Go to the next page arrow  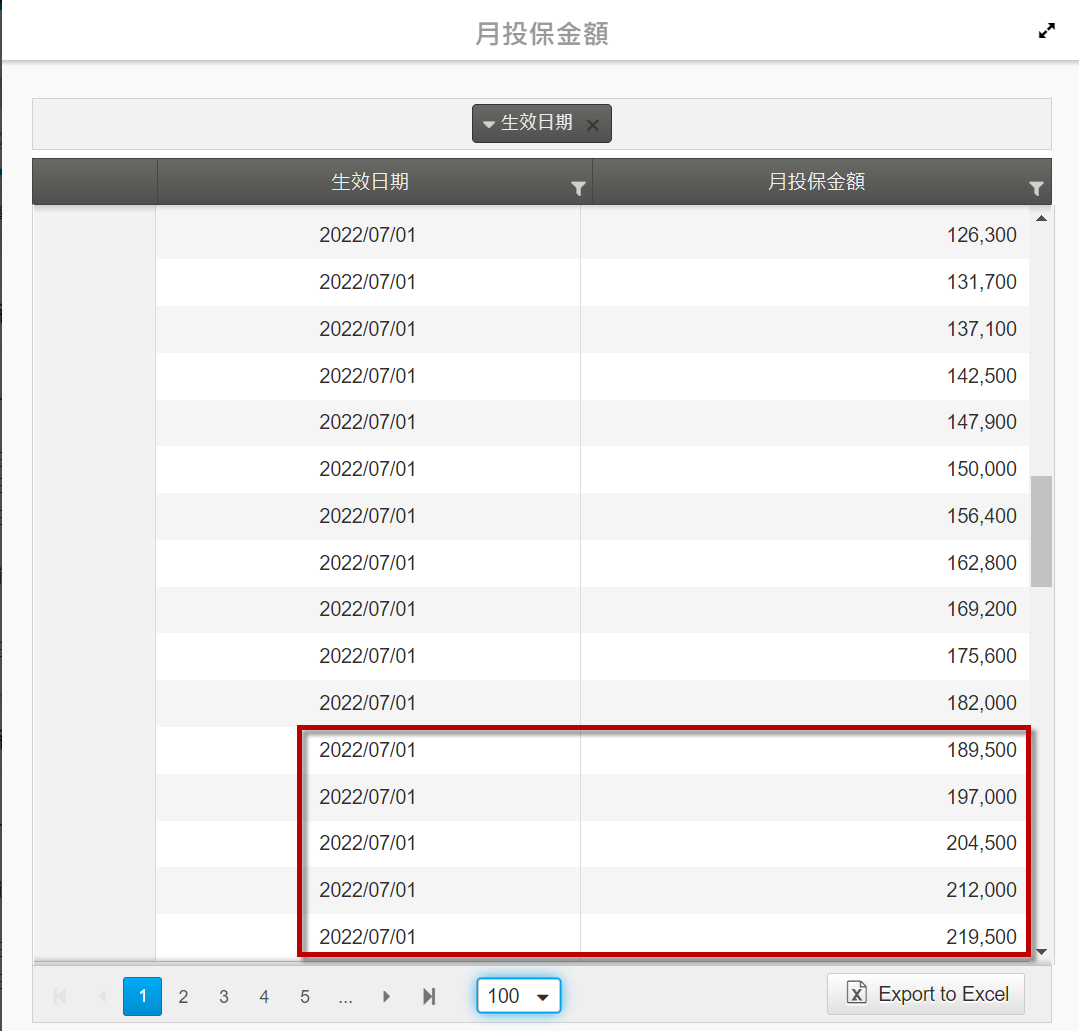coord(386,996)
